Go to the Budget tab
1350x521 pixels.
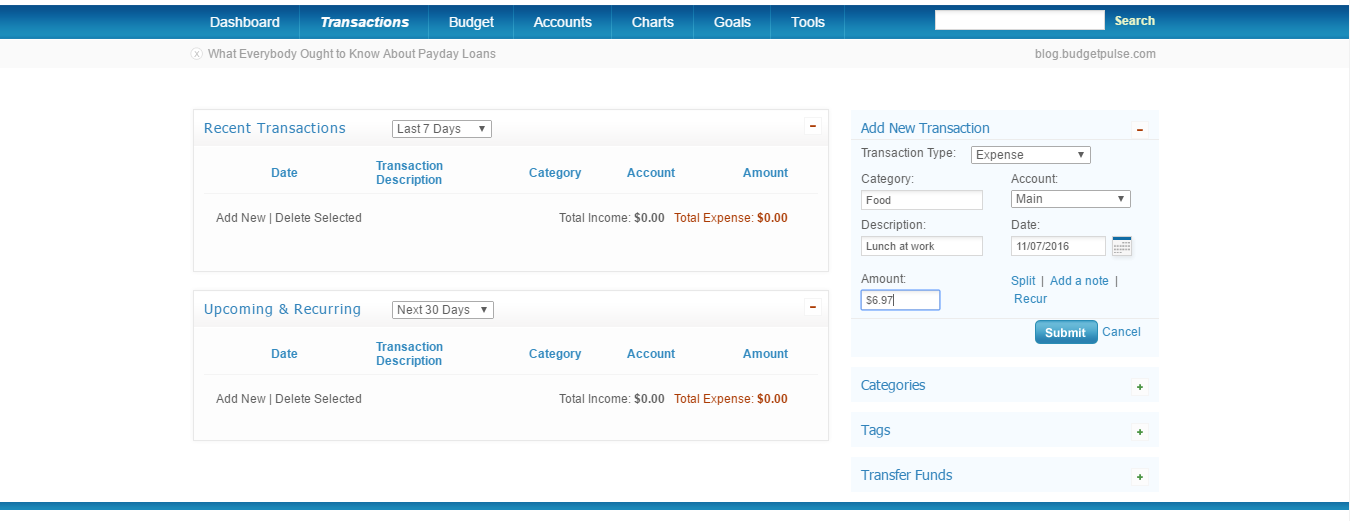click(x=471, y=22)
